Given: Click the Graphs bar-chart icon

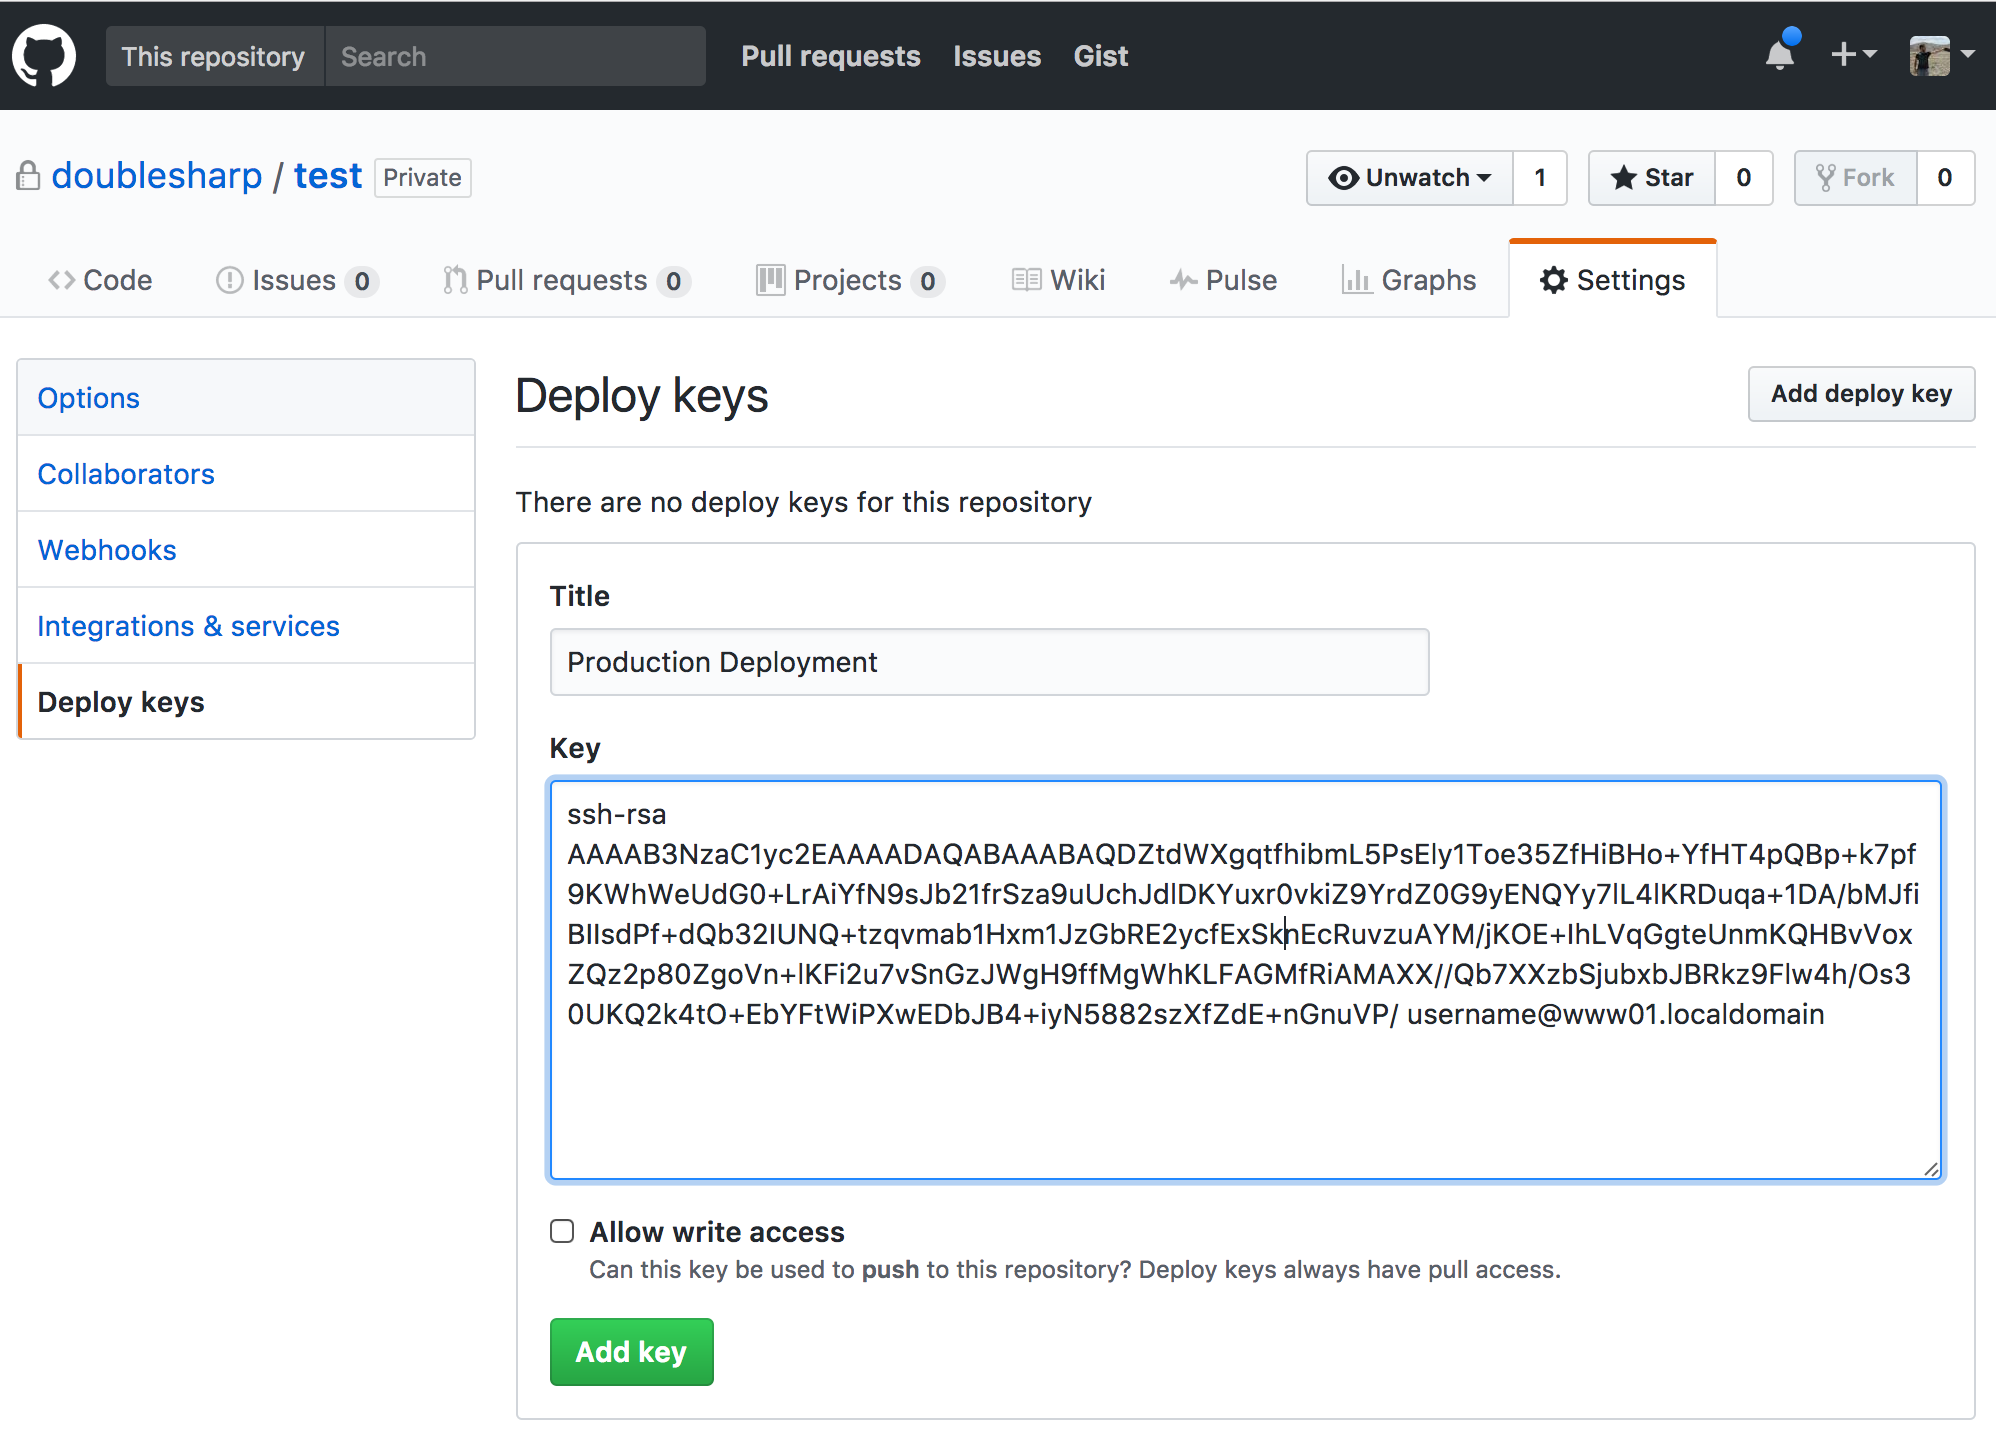Looking at the screenshot, I should pyautogui.click(x=1356, y=280).
